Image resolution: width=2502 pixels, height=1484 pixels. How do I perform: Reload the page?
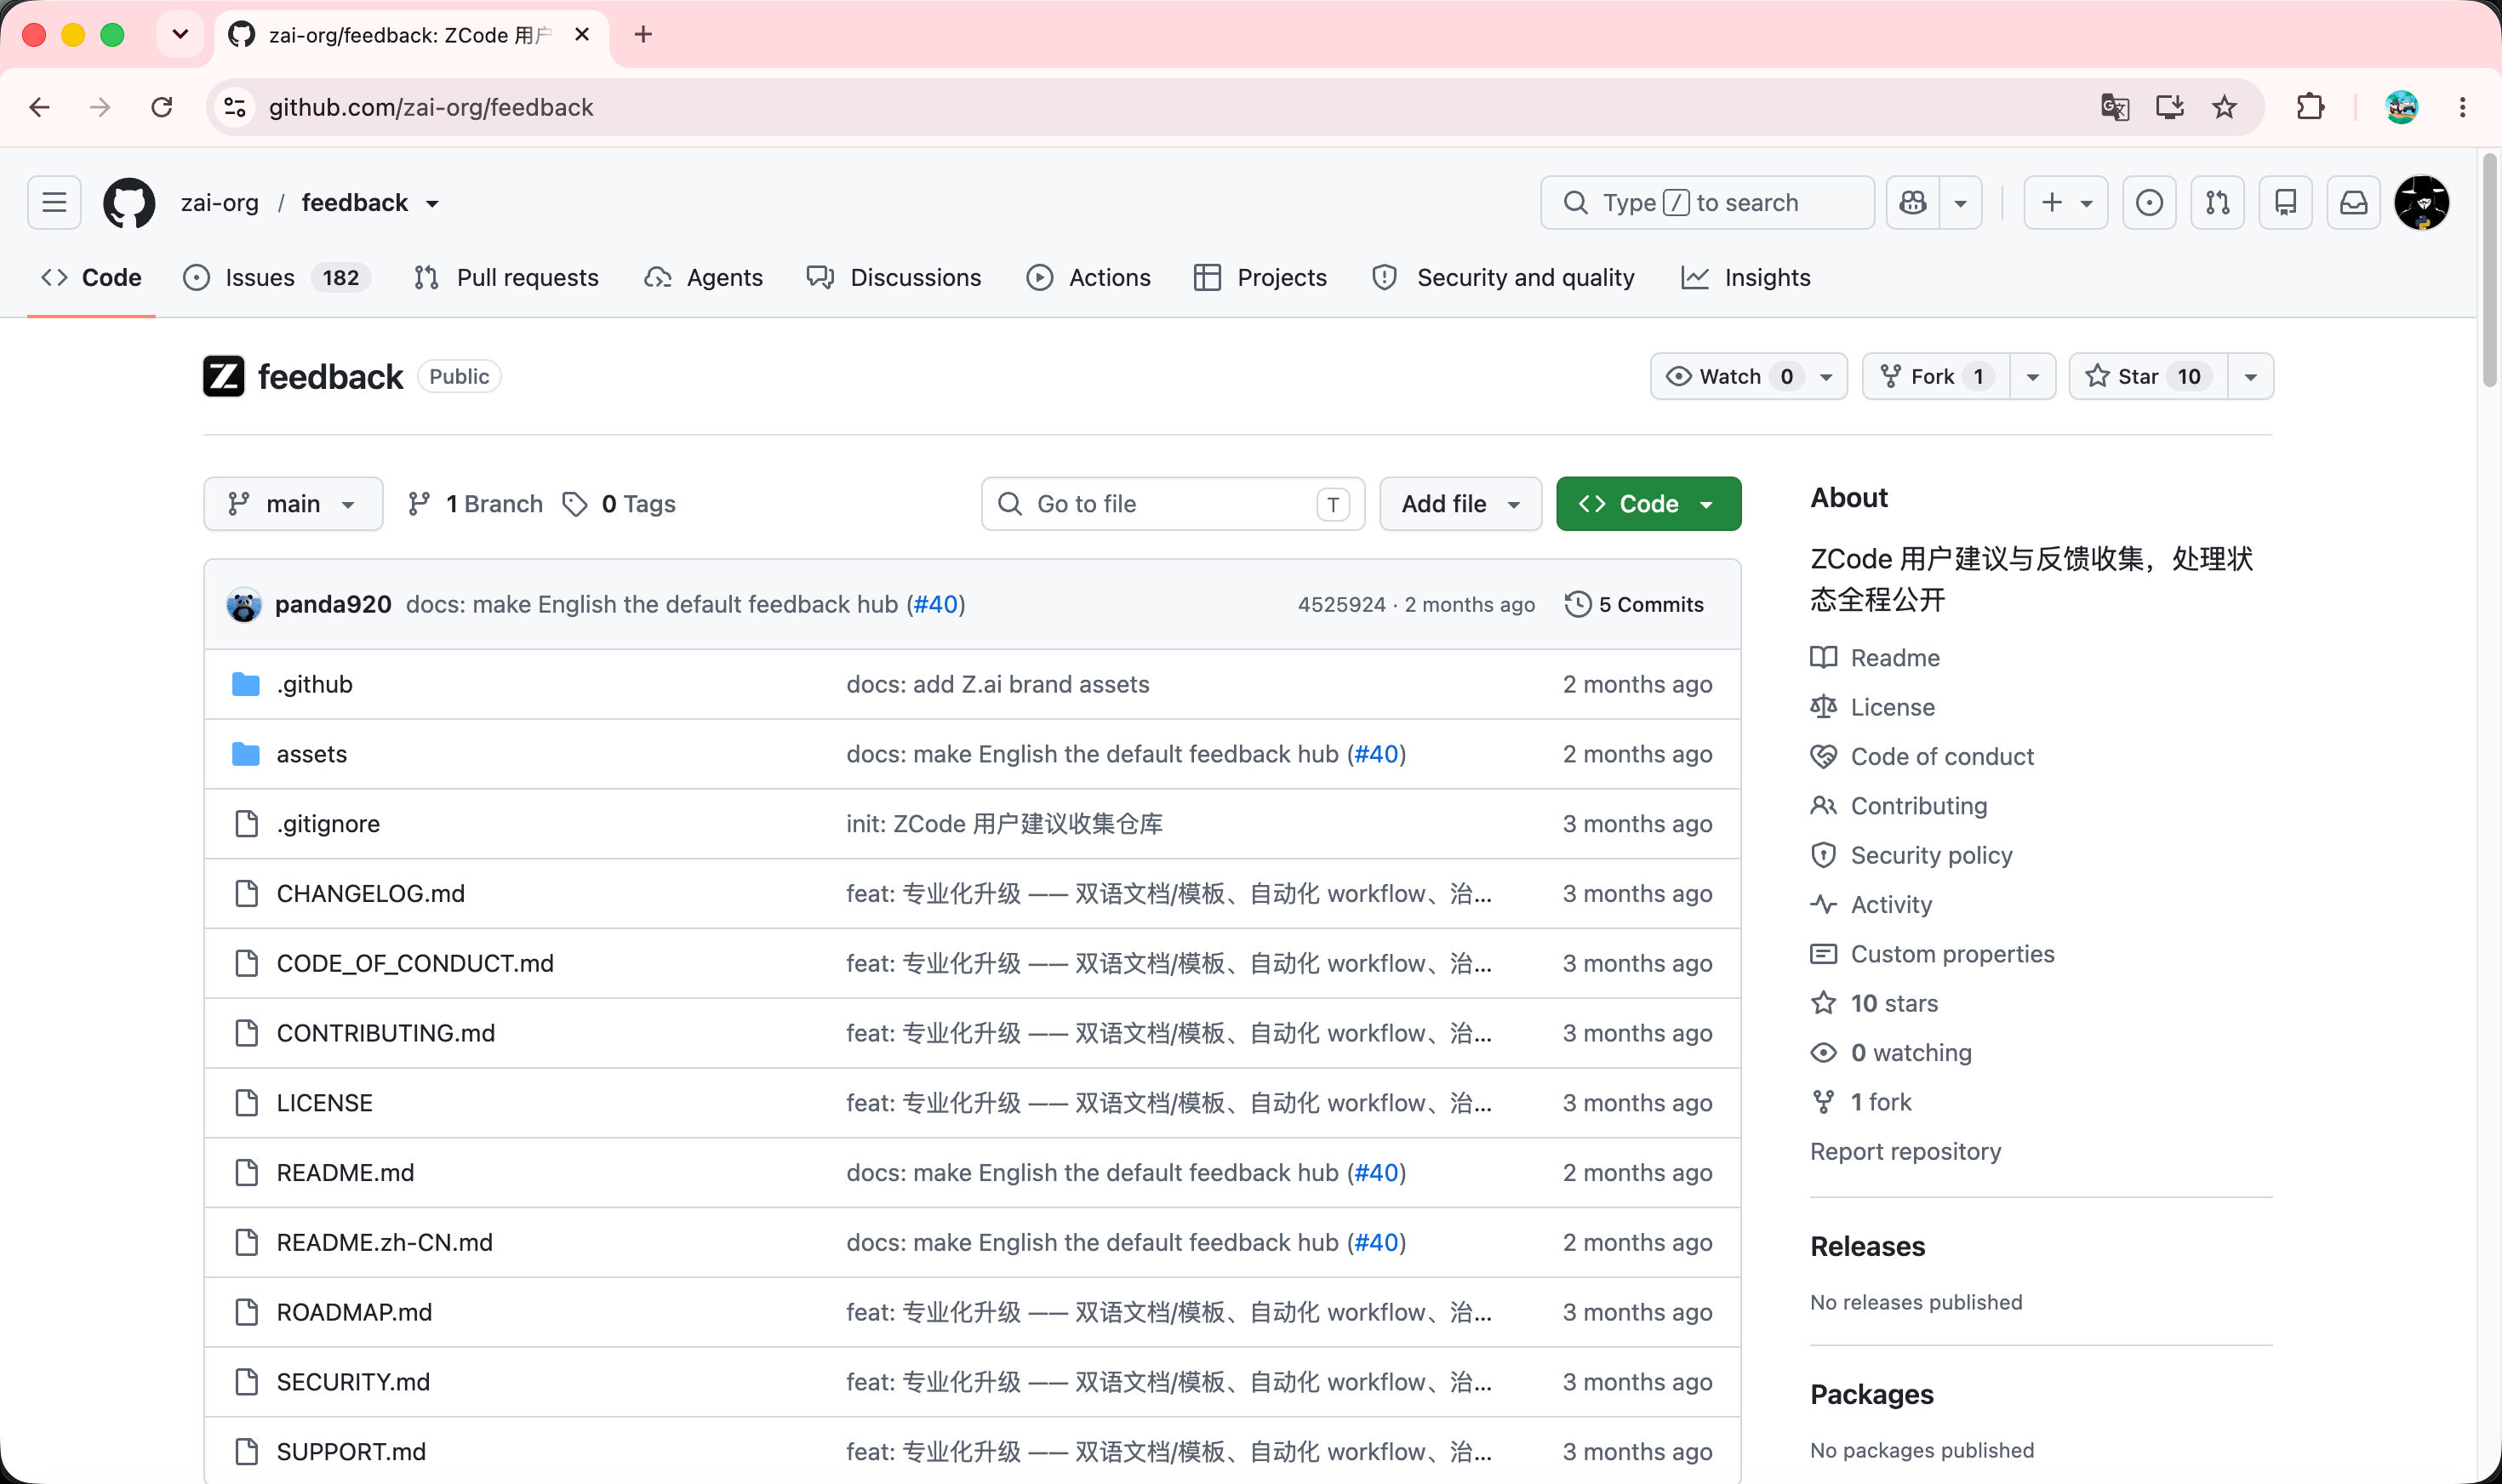(161, 107)
